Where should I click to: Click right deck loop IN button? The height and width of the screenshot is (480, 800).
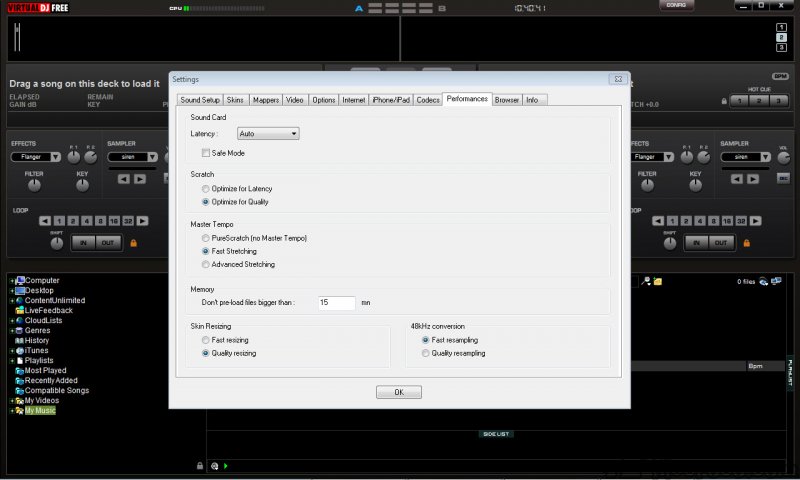point(696,243)
